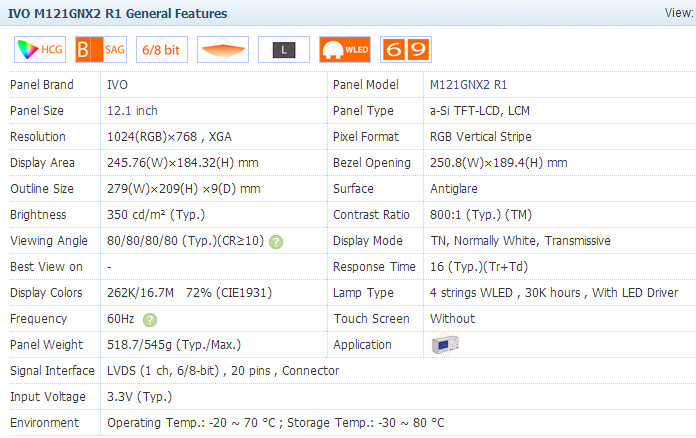
Task: Click the Display Colors label
Action: pyautogui.click(x=46, y=293)
